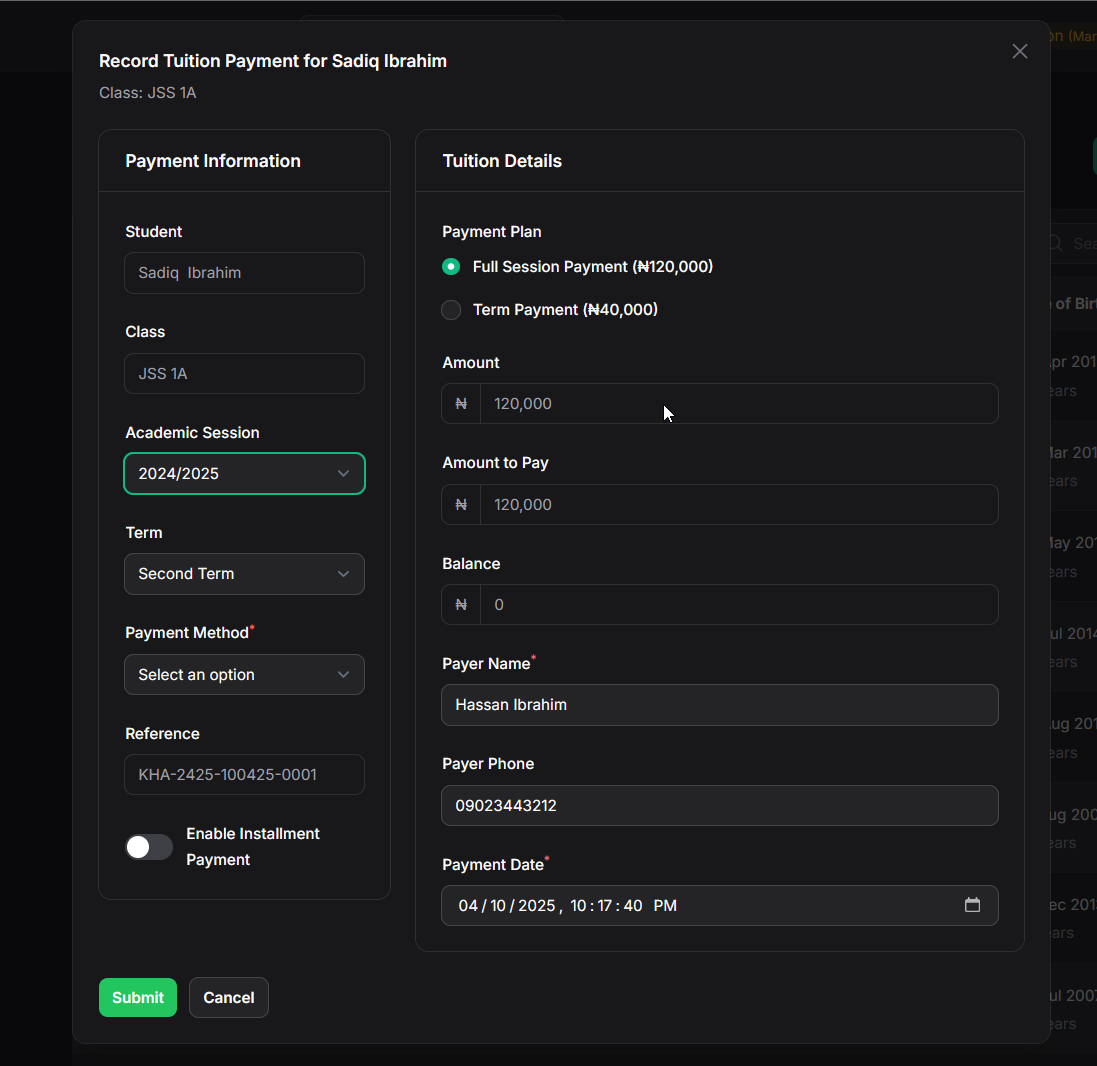The width and height of the screenshot is (1097, 1066).
Task: Submit the tuition payment form
Action: coord(138,997)
